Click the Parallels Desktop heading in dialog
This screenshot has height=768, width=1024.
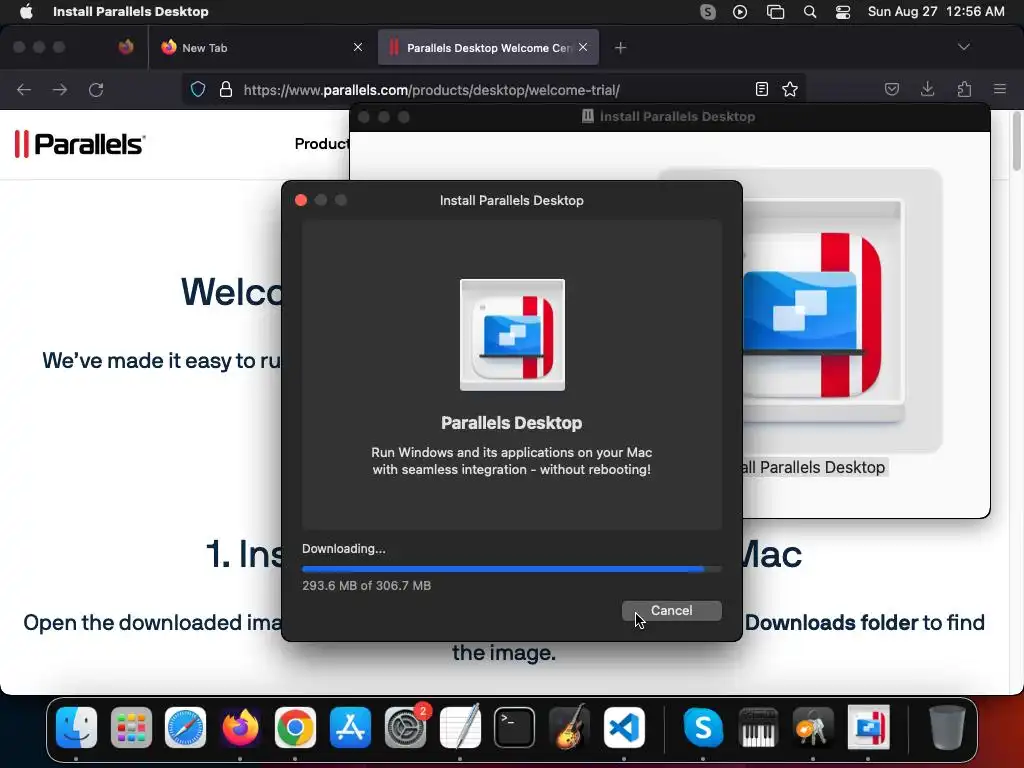[511, 423]
